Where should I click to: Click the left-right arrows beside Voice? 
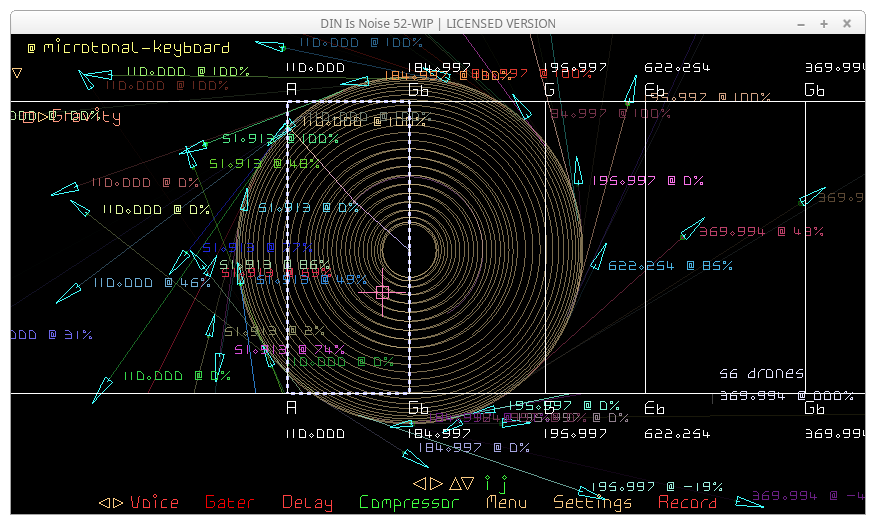[x=110, y=503]
